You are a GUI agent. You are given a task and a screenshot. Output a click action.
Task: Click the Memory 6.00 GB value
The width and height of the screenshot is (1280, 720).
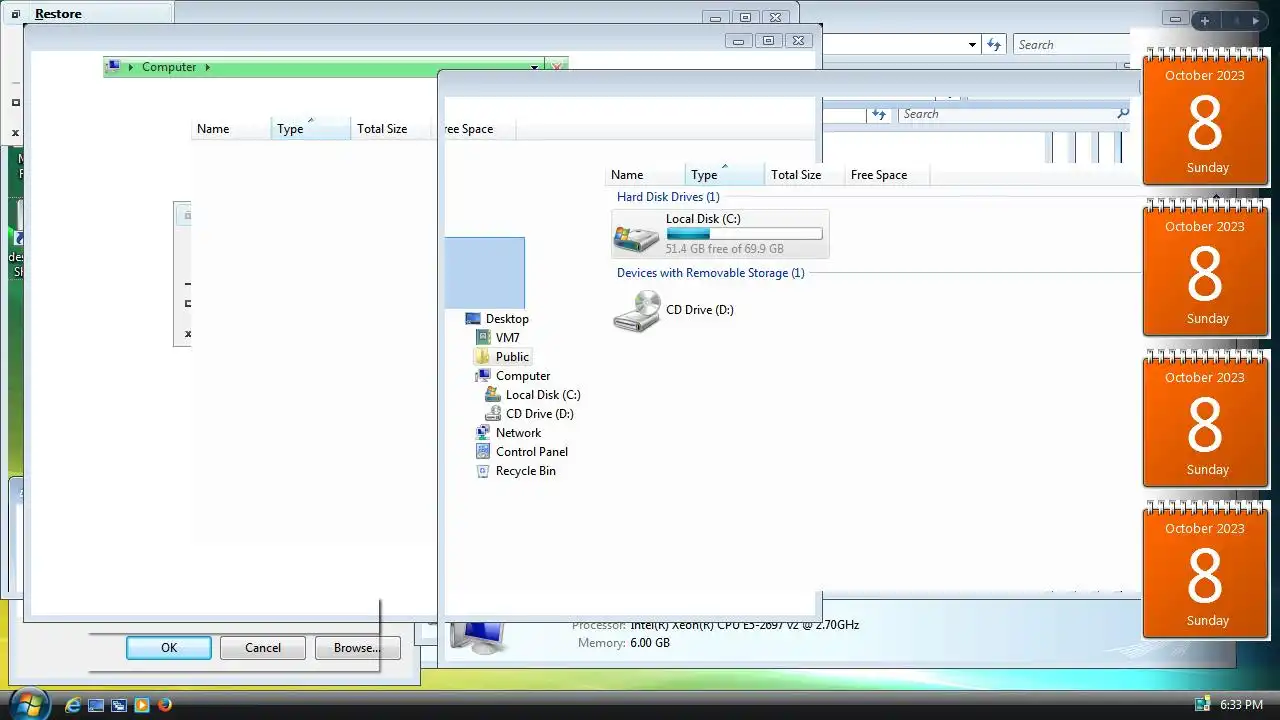[x=650, y=643]
